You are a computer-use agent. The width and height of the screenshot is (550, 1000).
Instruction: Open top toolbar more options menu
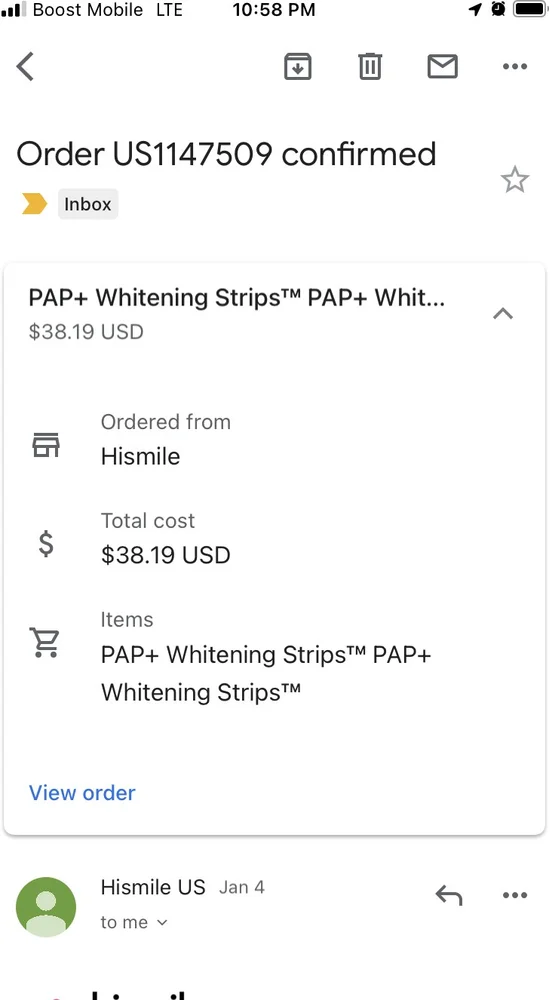(x=515, y=66)
